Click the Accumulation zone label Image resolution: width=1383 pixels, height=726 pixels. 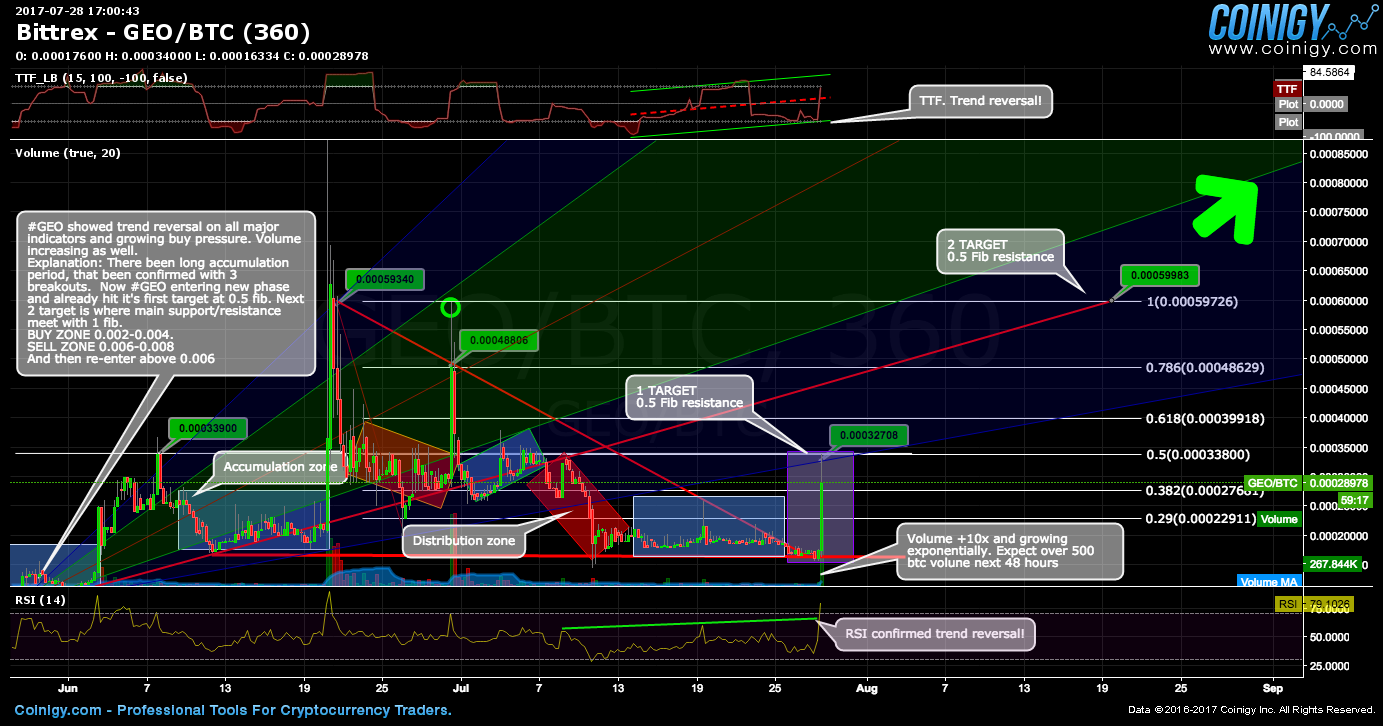(279, 467)
